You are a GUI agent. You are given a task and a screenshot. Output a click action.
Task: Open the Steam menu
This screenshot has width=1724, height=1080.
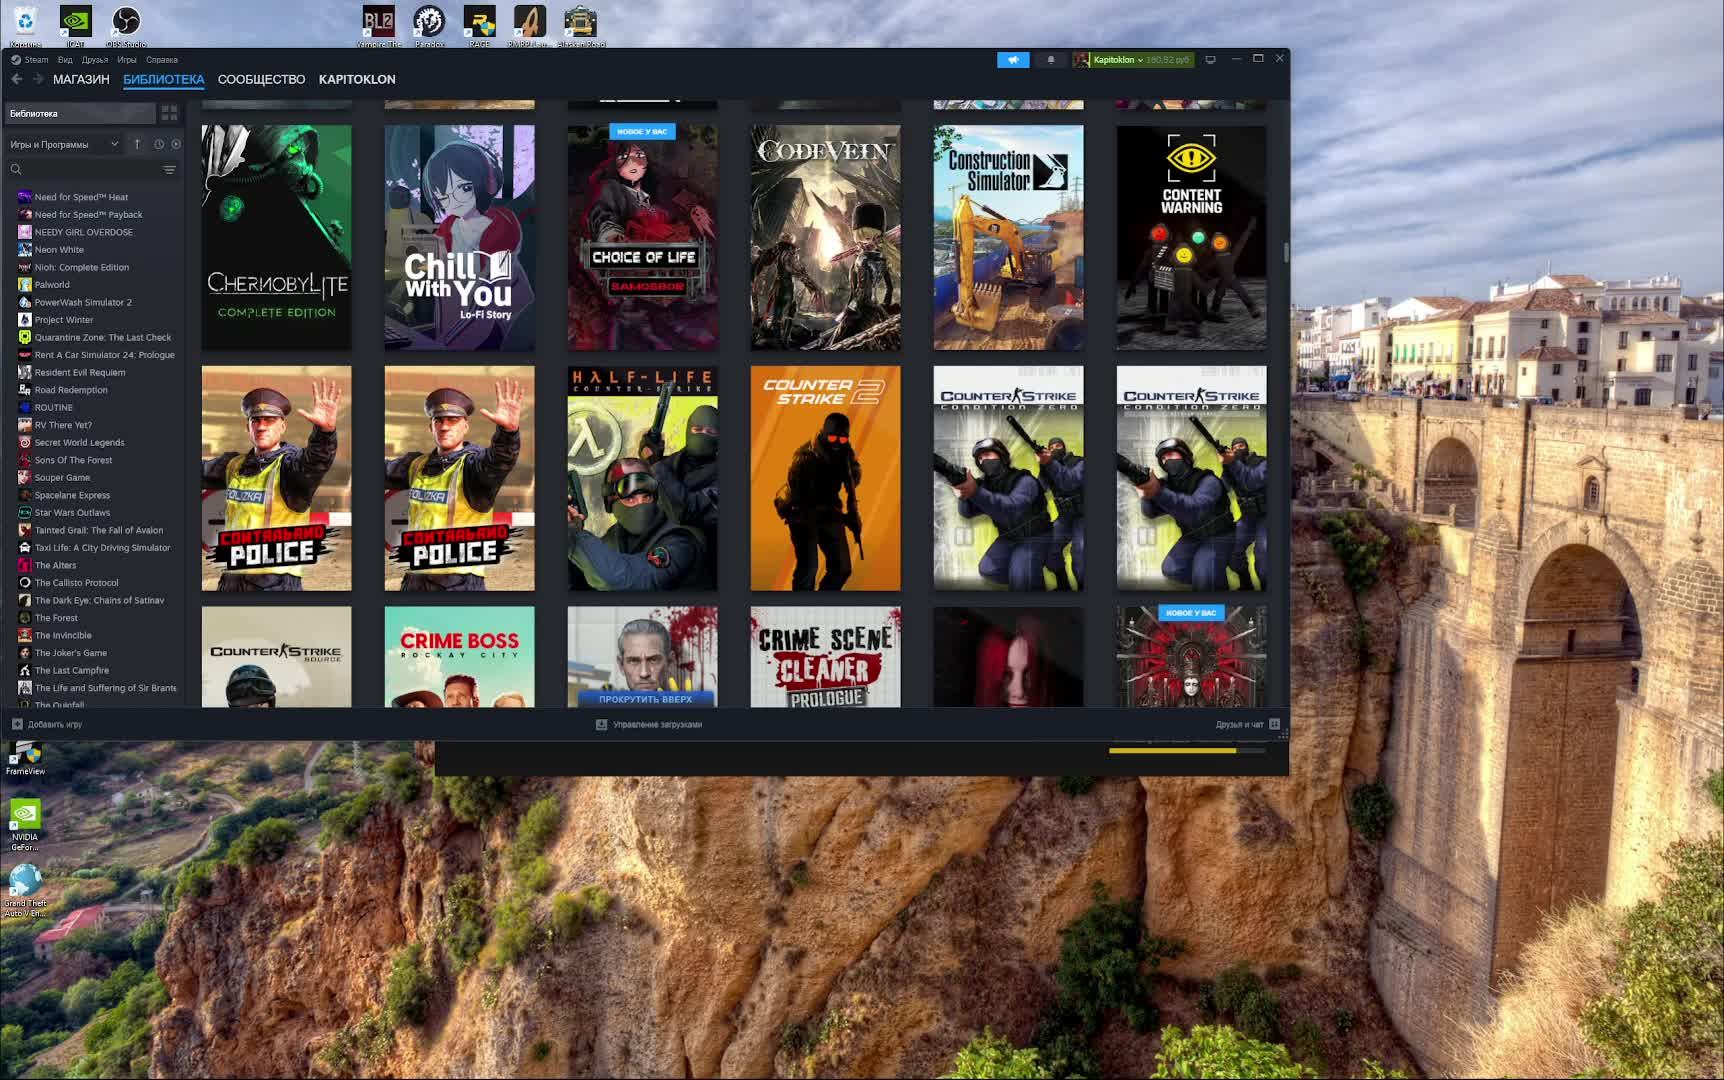click(30, 60)
